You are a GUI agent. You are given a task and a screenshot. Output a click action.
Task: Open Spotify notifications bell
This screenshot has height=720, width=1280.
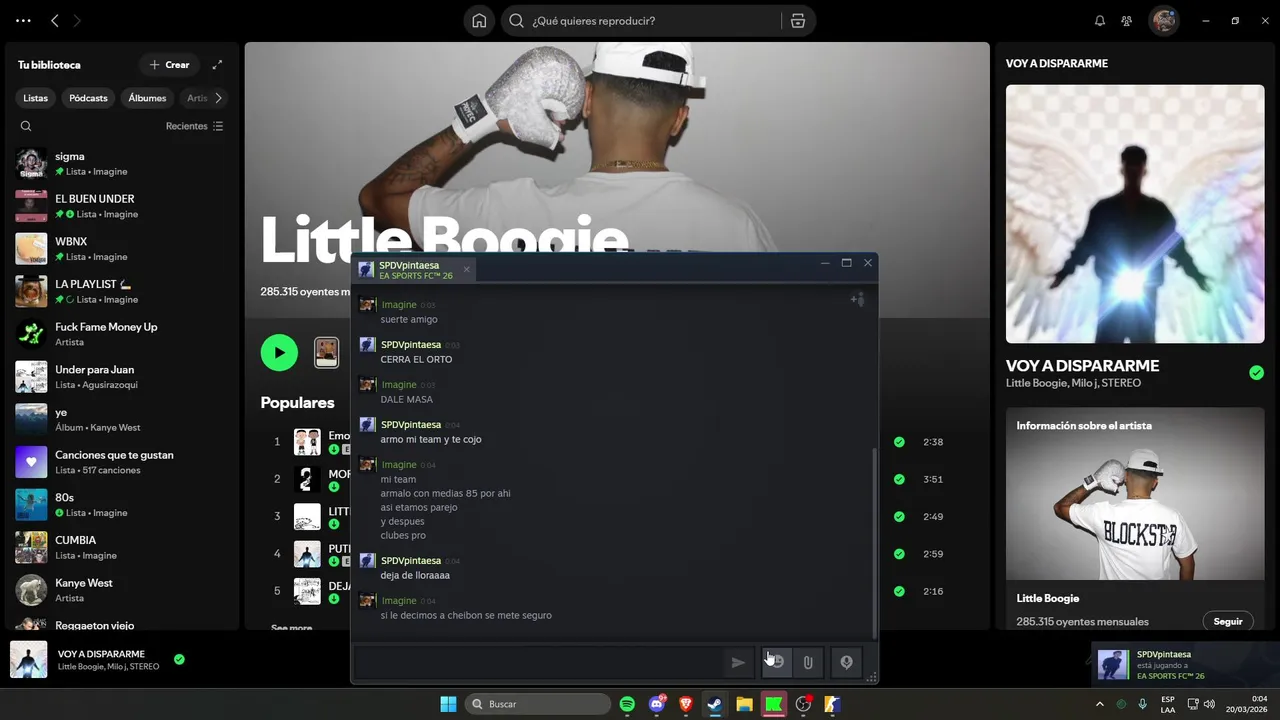pos(1100,20)
